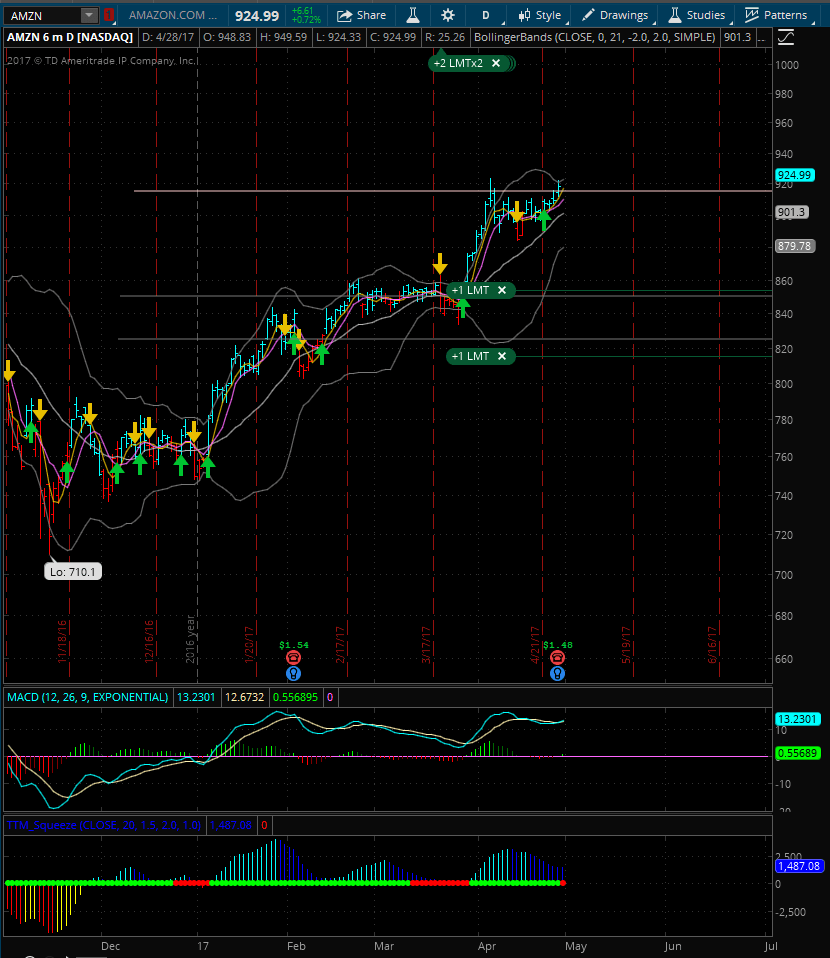Click the 4/21/17 expiration date marker
This screenshot has width=830, height=958.
[535, 645]
